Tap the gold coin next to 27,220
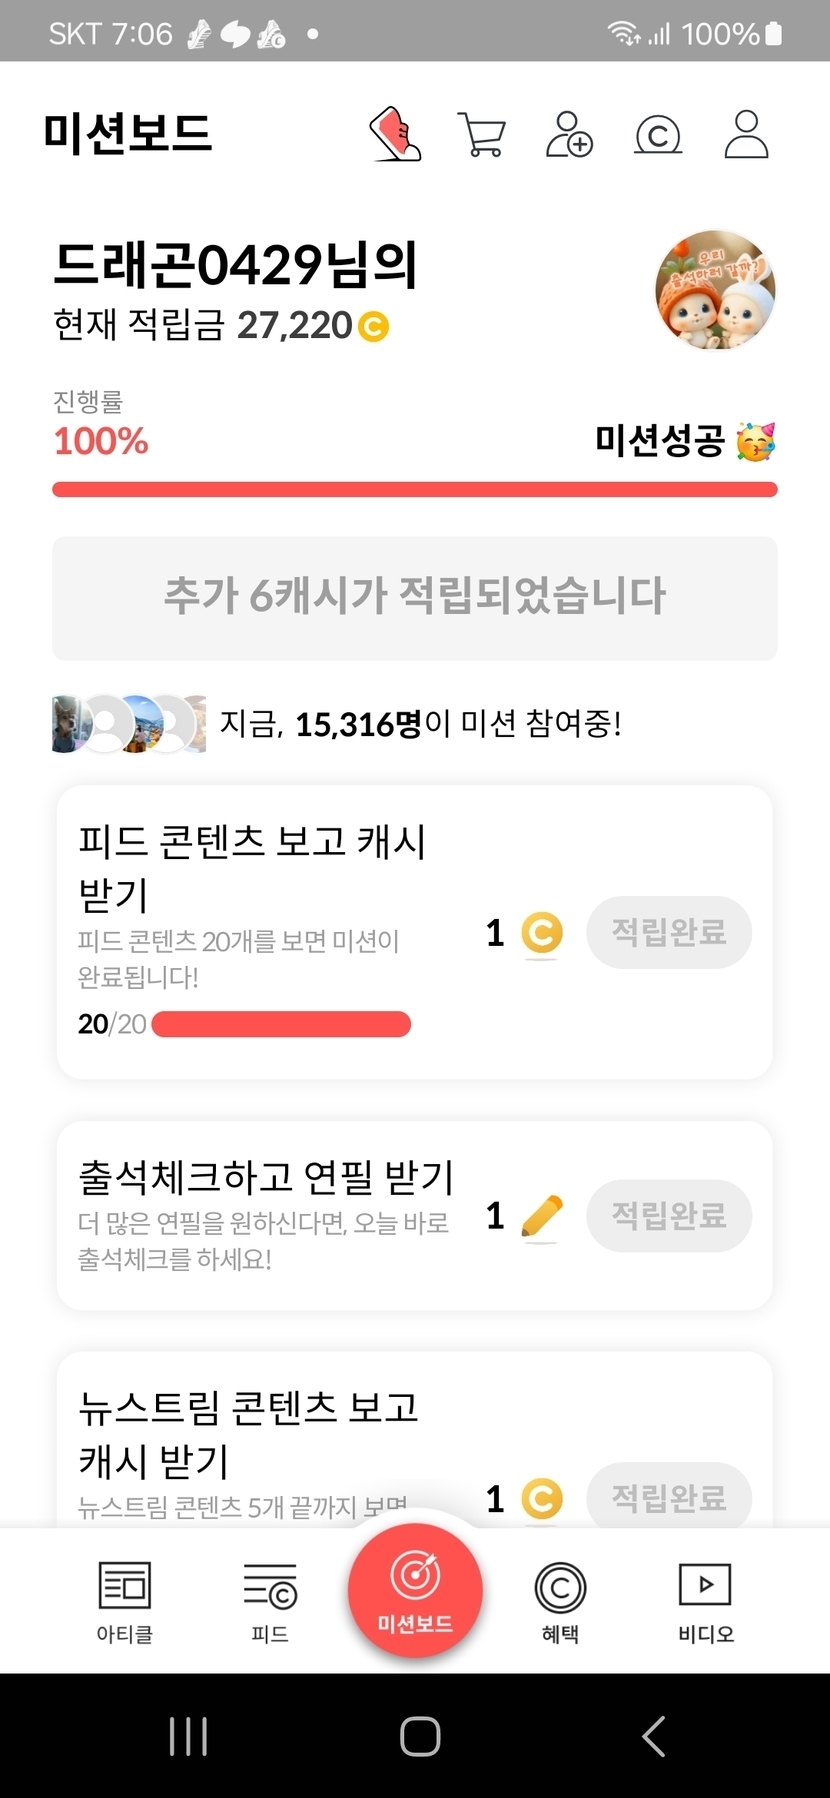 pos(374,326)
